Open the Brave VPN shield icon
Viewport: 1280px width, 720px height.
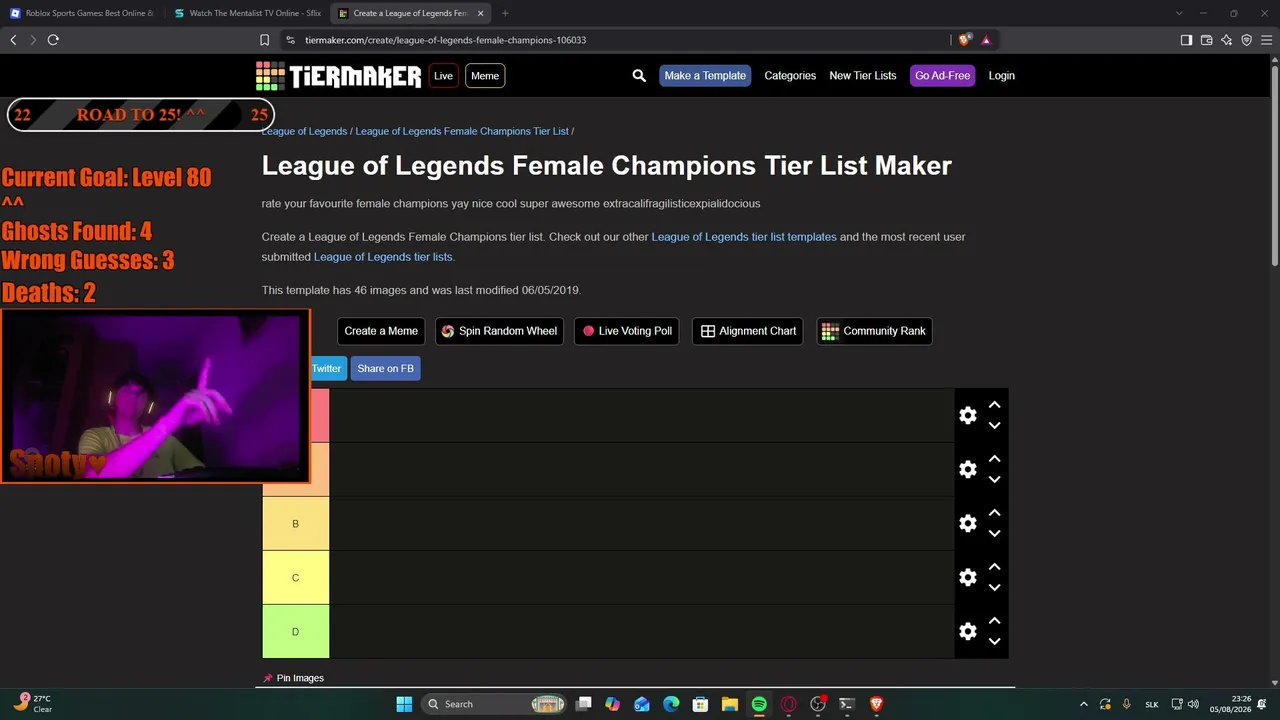pos(1246,40)
